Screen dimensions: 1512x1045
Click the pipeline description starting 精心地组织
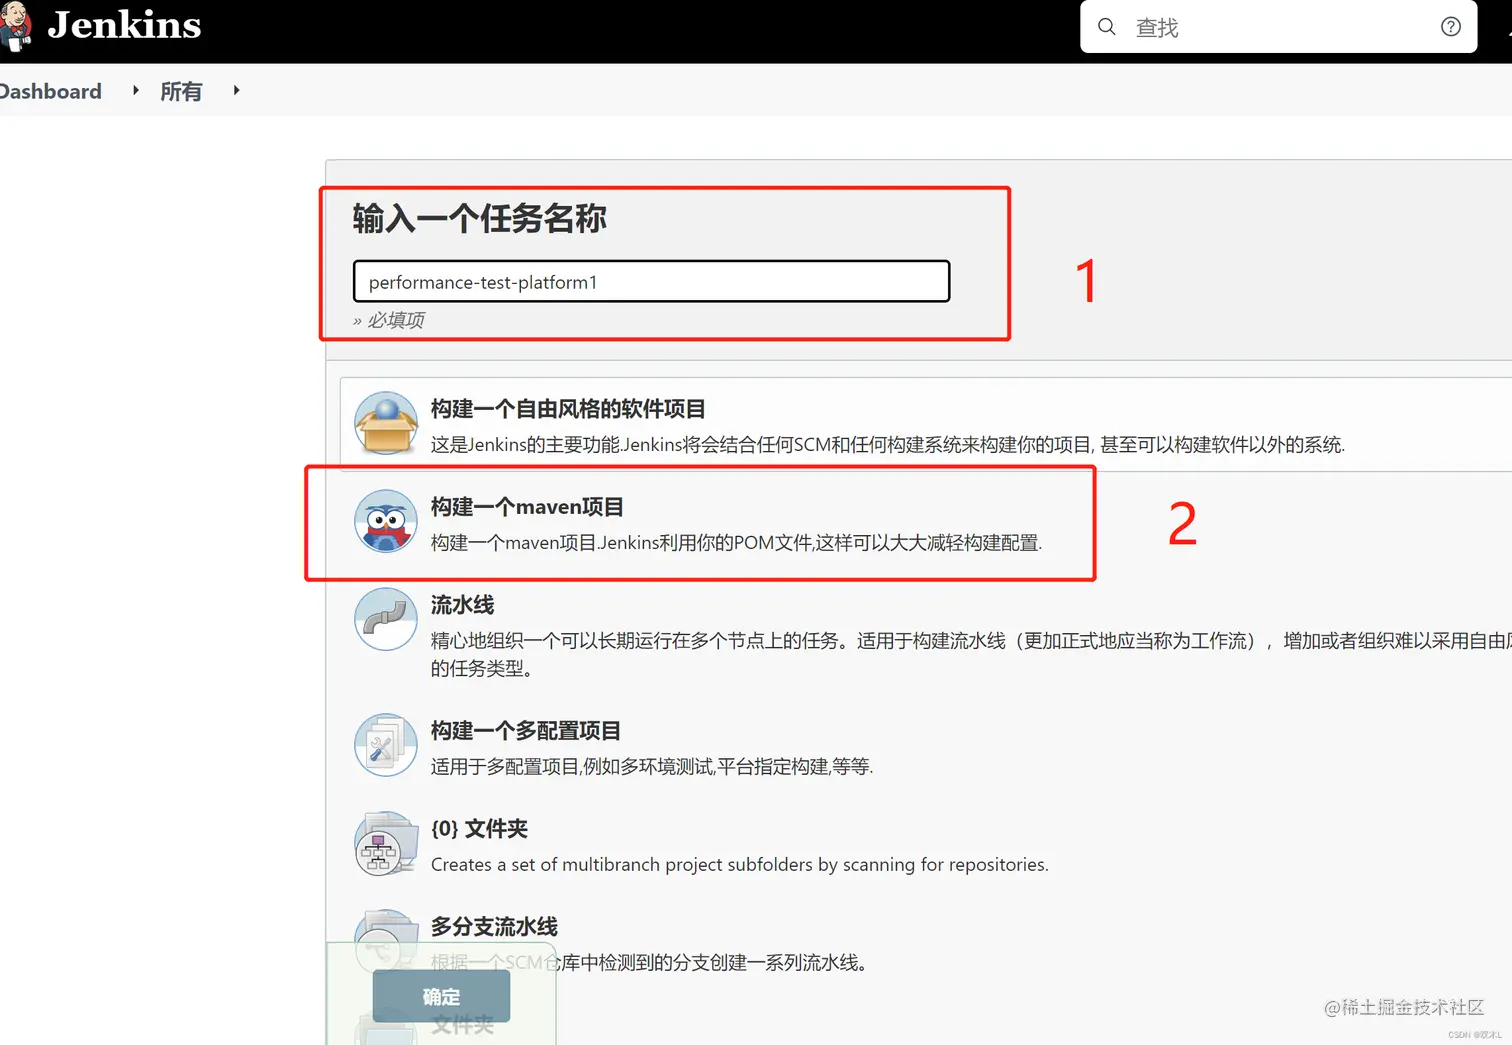971,654
